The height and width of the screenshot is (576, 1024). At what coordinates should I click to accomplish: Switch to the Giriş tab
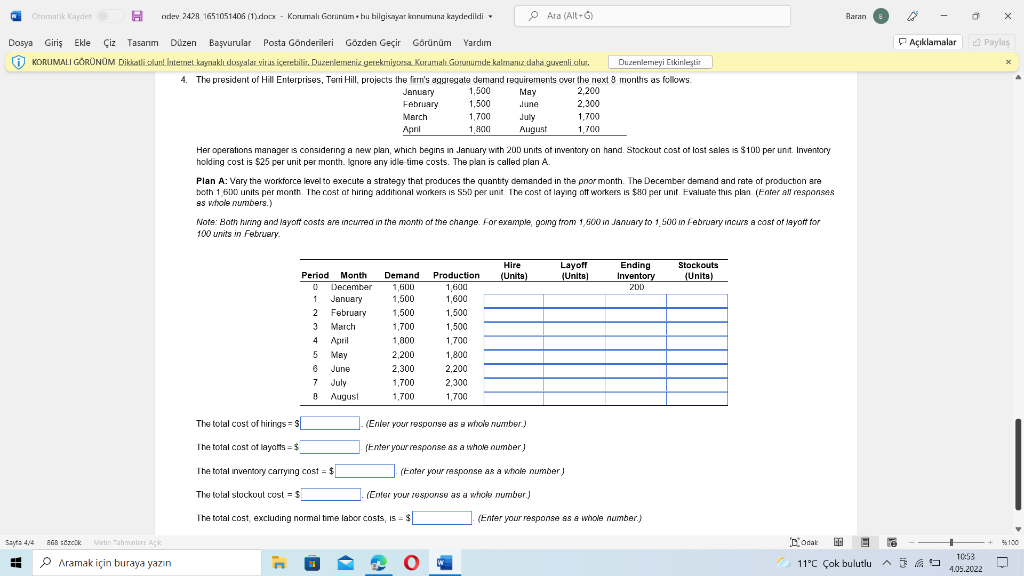tap(54, 42)
